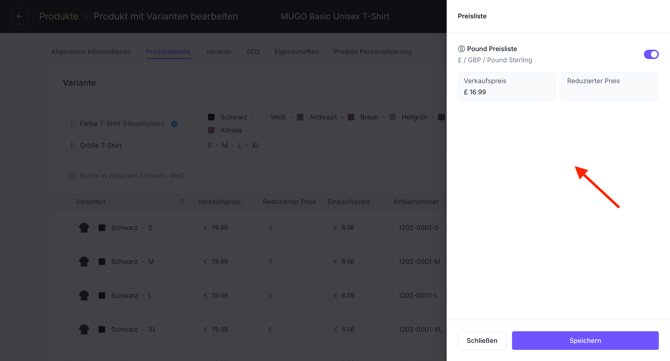Click the Hellgrün color swatch
Image resolution: width=670 pixels, height=361 pixels.
pyautogui.click(x=392, y=117)
